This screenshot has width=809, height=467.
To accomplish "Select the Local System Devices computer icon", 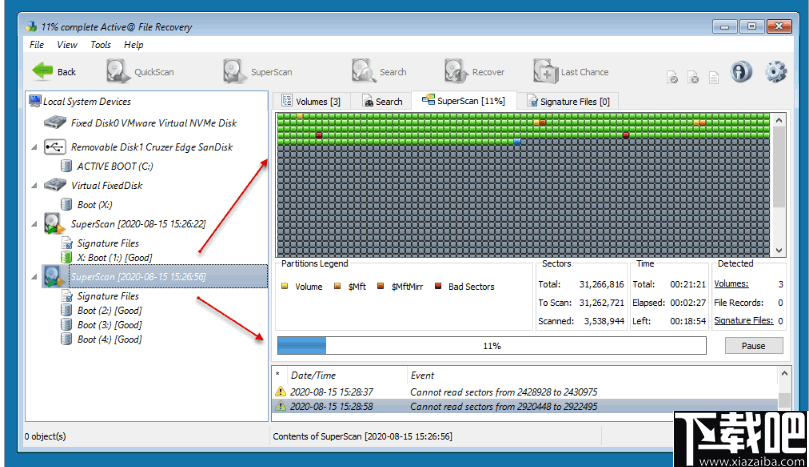I will click(x=35, y=101).
